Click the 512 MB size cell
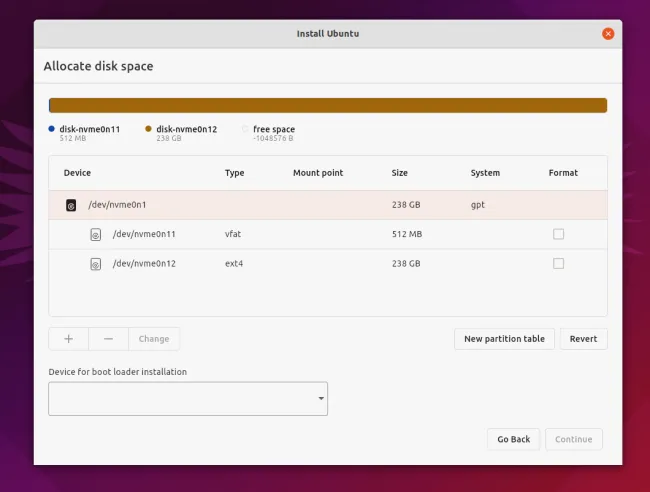 coord(407,234)
